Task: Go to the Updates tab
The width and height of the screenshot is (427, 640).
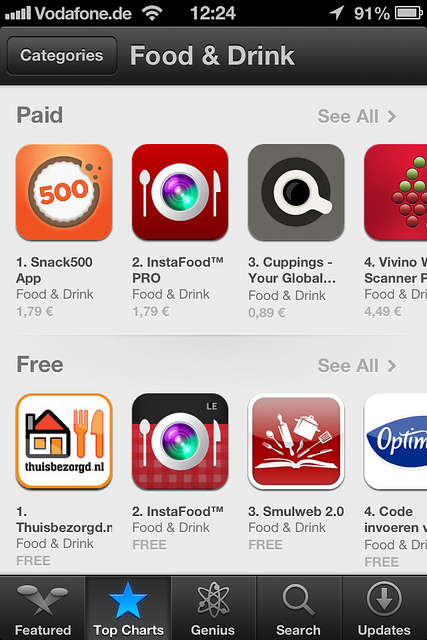Action: 384,608
